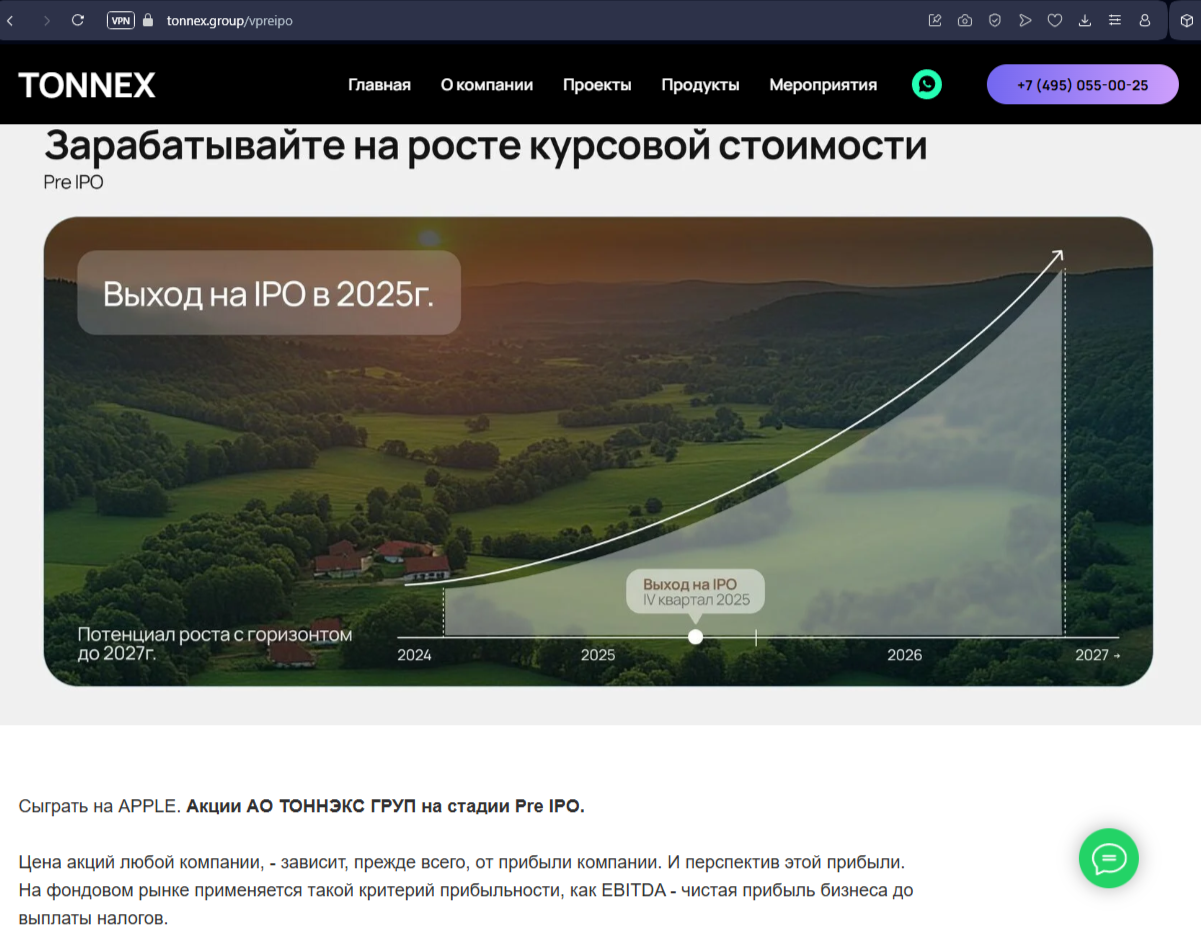This screenshot has width=1201, height=933.
Task: Open the green chat widget button
Action: point(1109,858)
